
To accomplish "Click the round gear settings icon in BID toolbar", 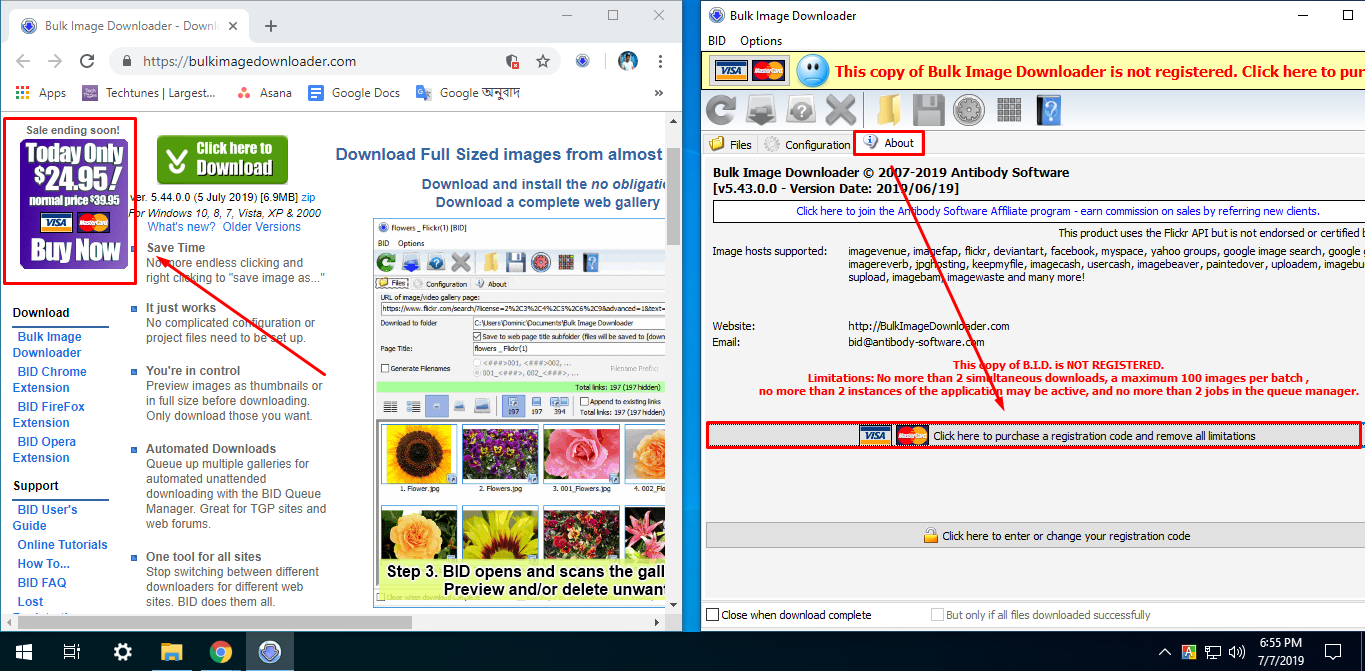I will pos(967,109).
